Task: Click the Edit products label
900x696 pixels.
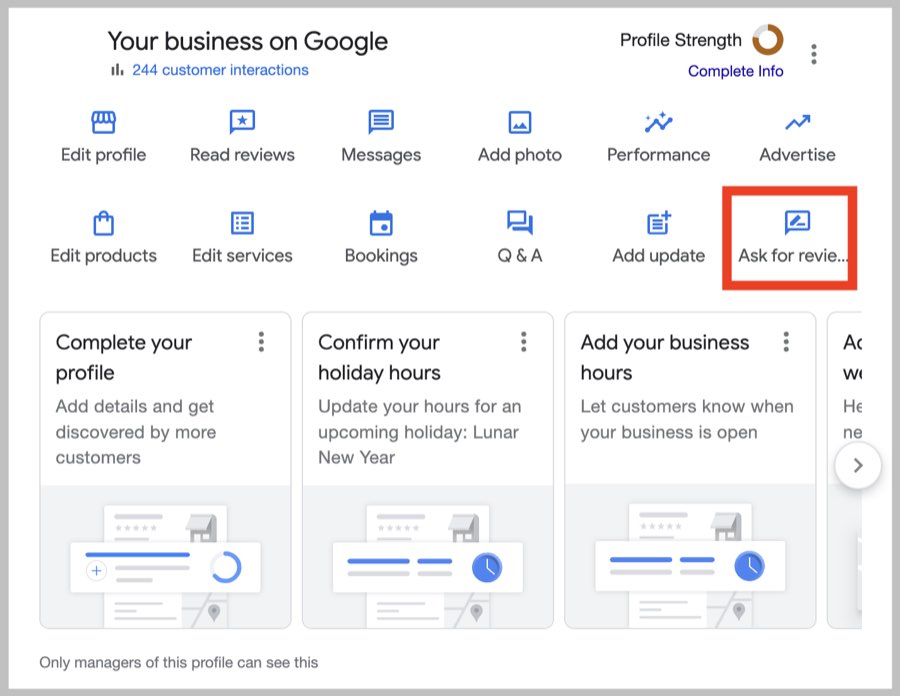Action: click(103, 256)
